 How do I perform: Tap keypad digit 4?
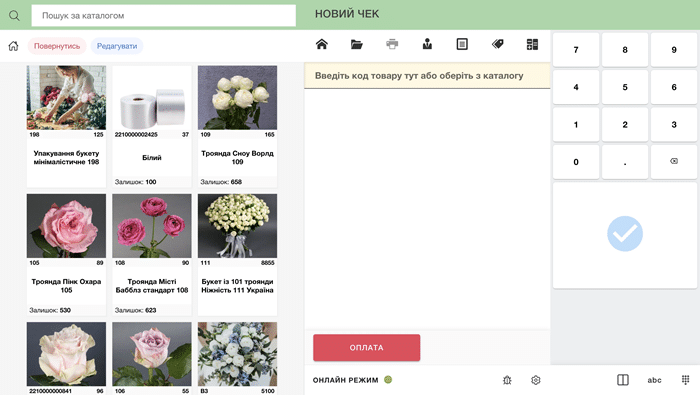(576, 87)
